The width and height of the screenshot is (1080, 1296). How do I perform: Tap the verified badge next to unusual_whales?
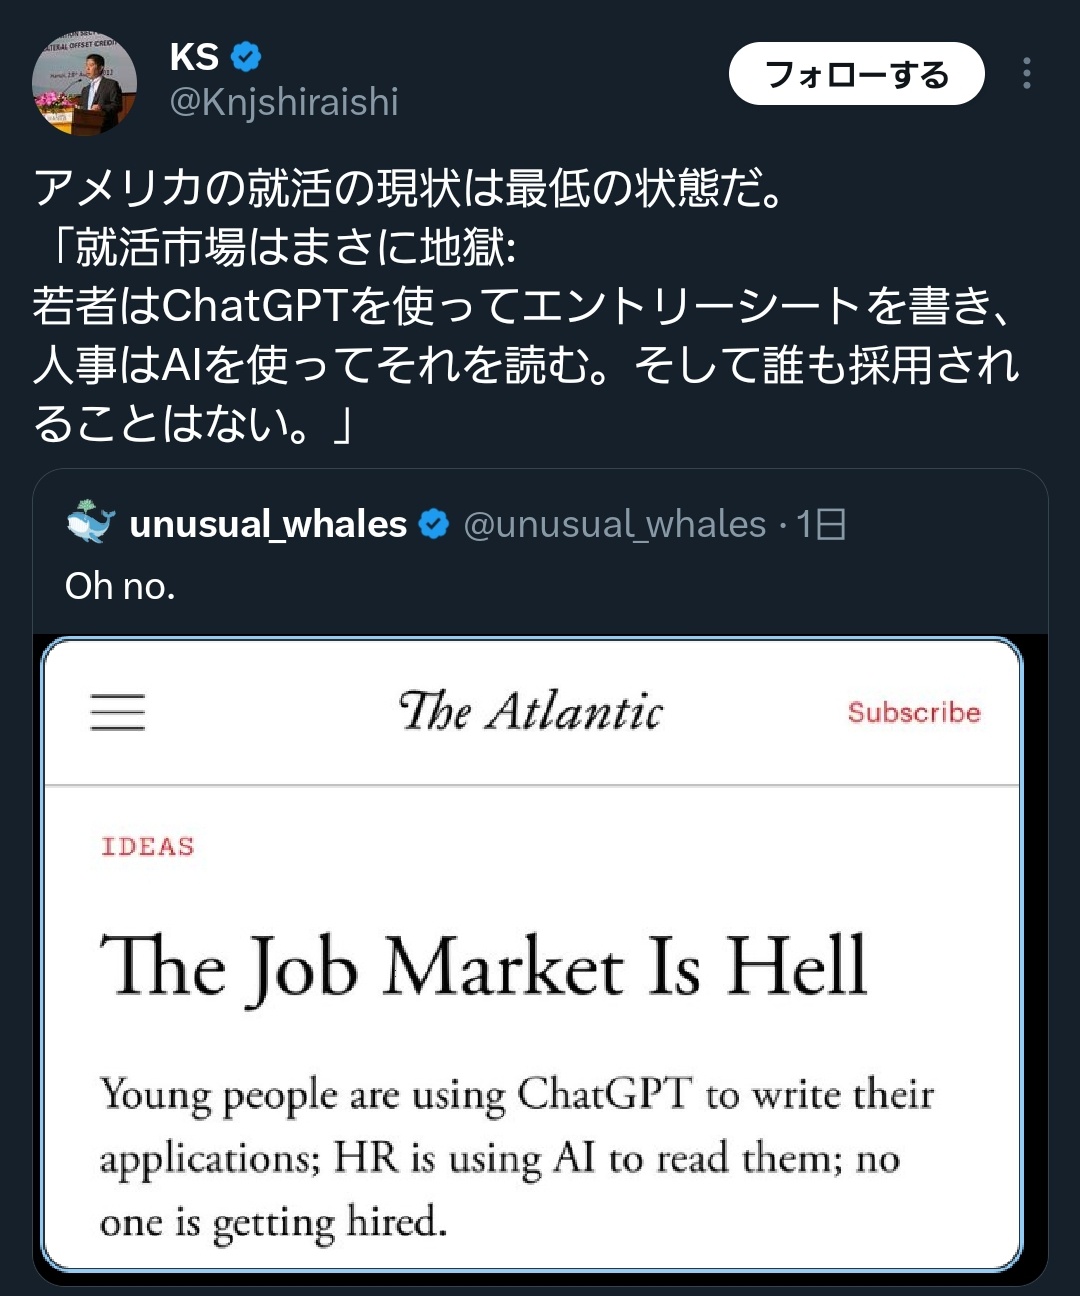click(x=434, y=524)
